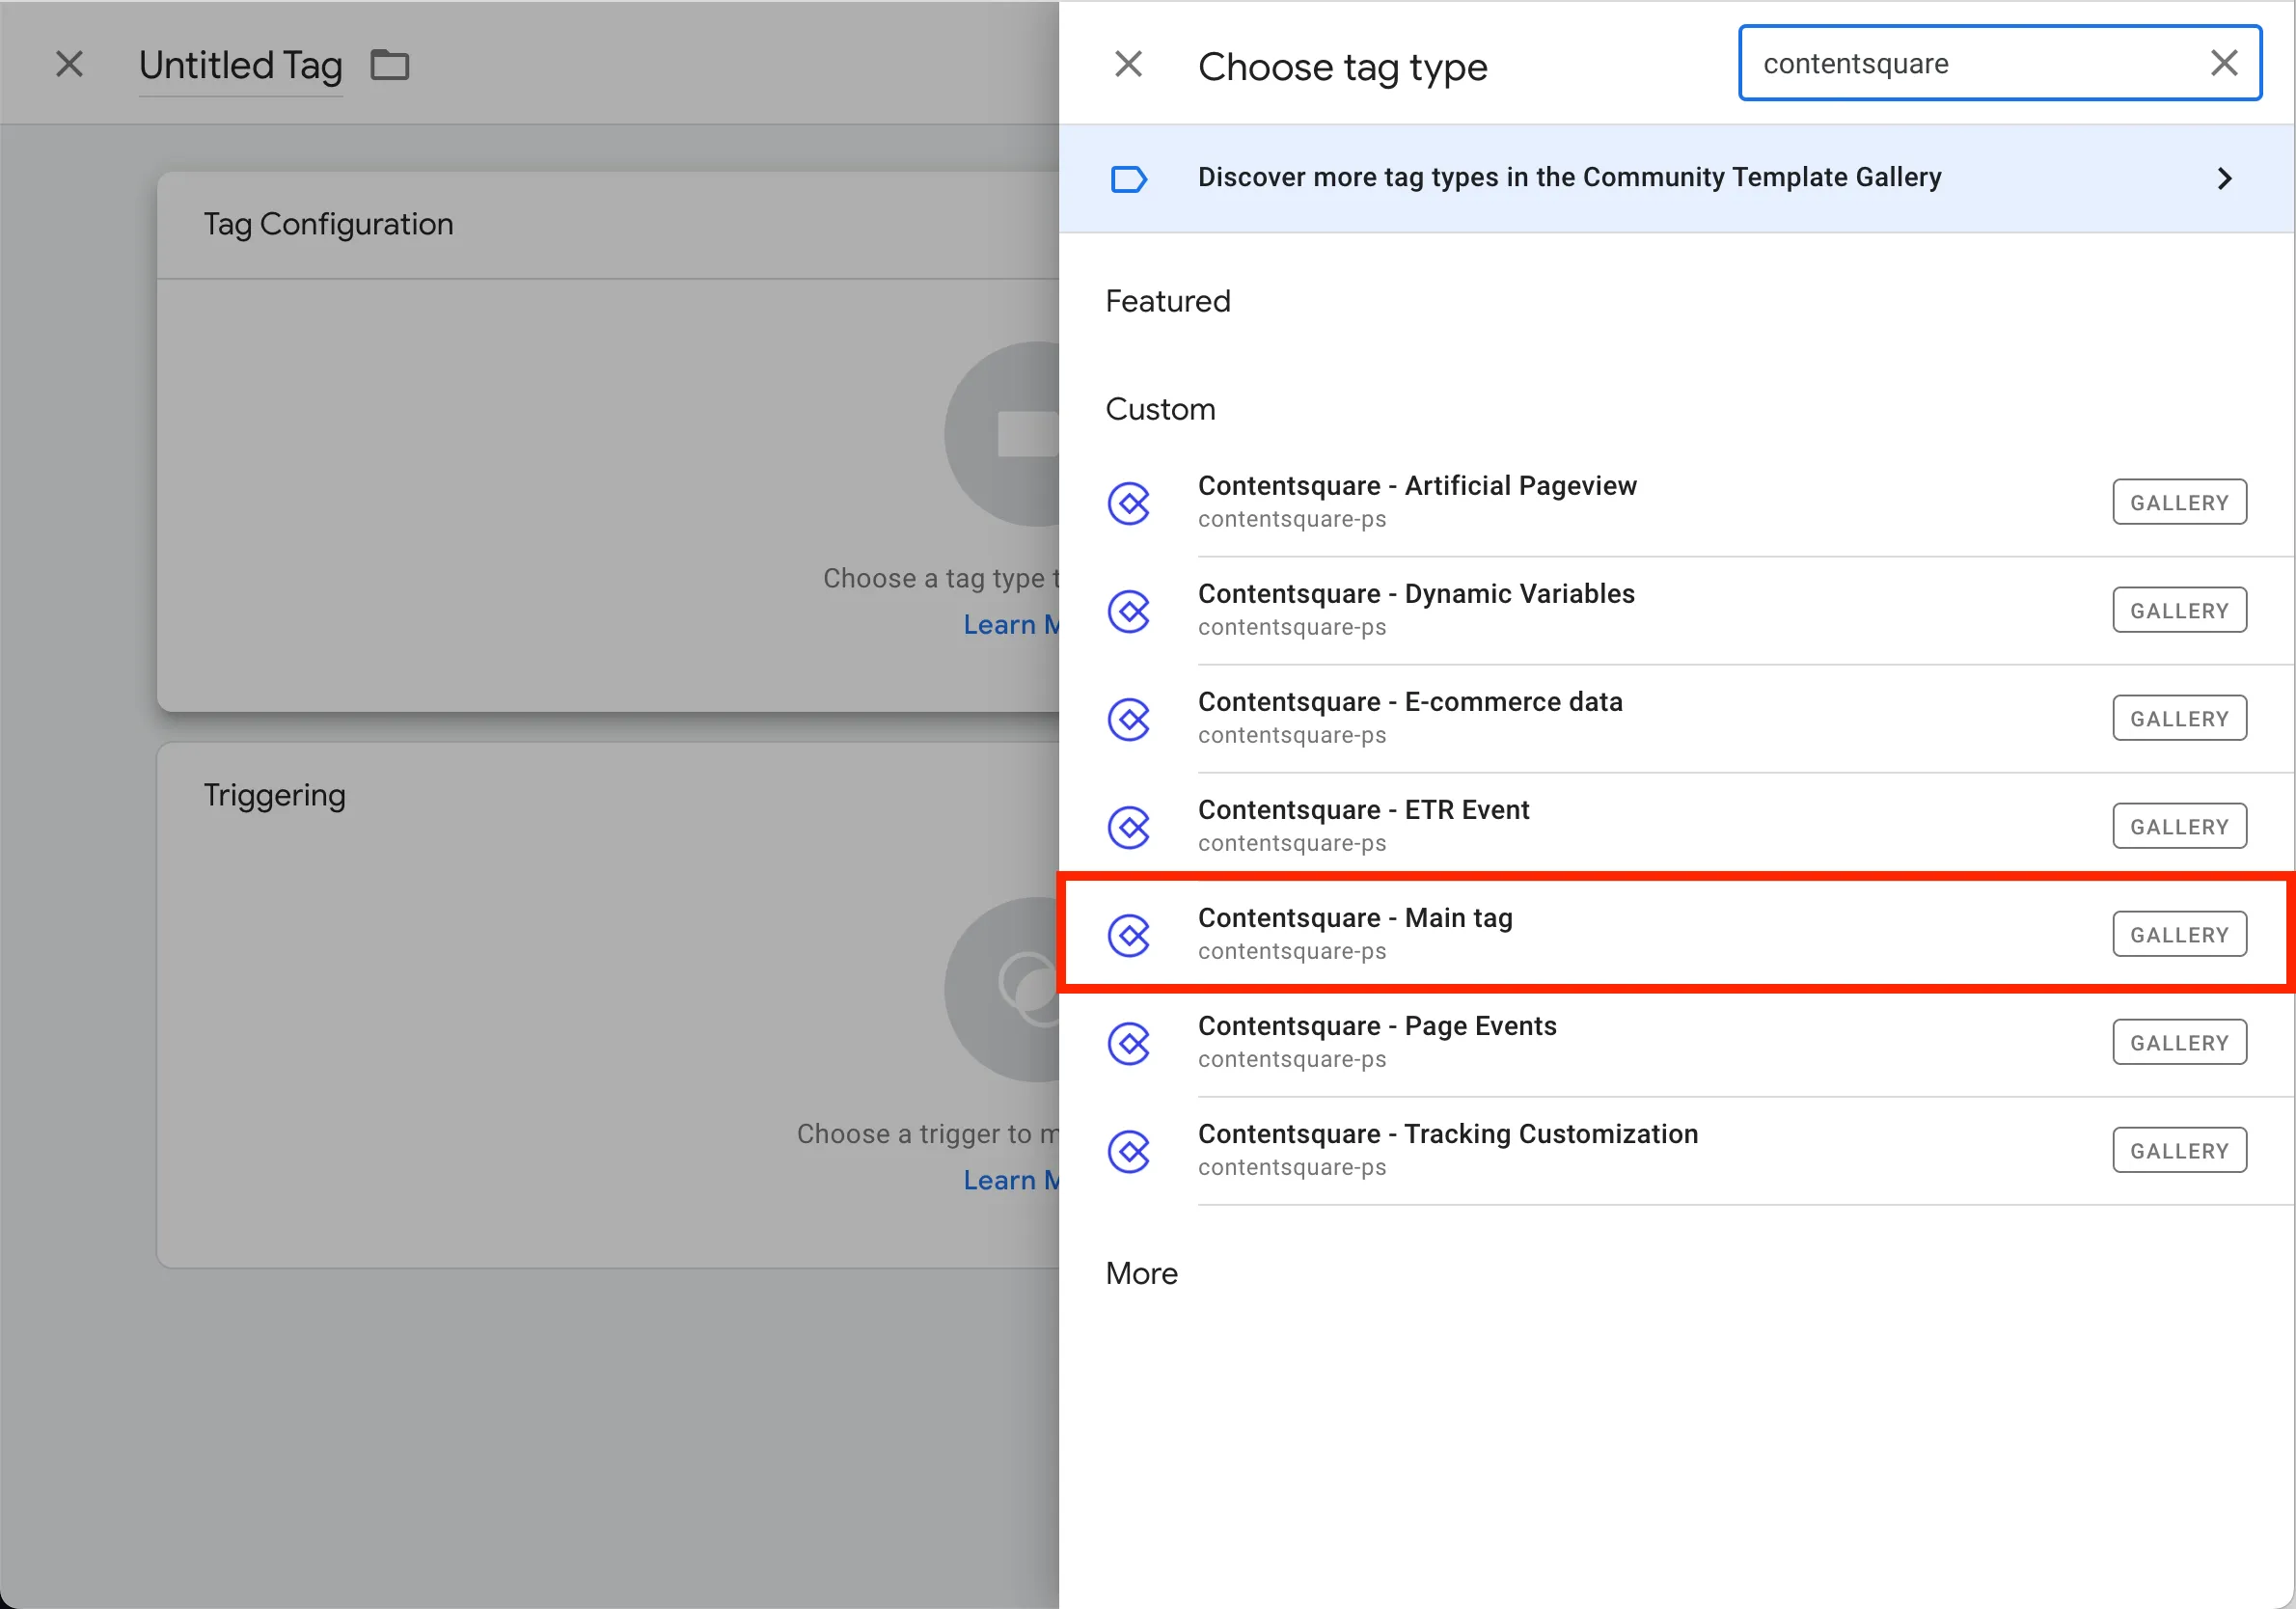Click the Custom section heading
Image resolution: width=2296 pixels, height=1609 pixels.
point(1160,409)
